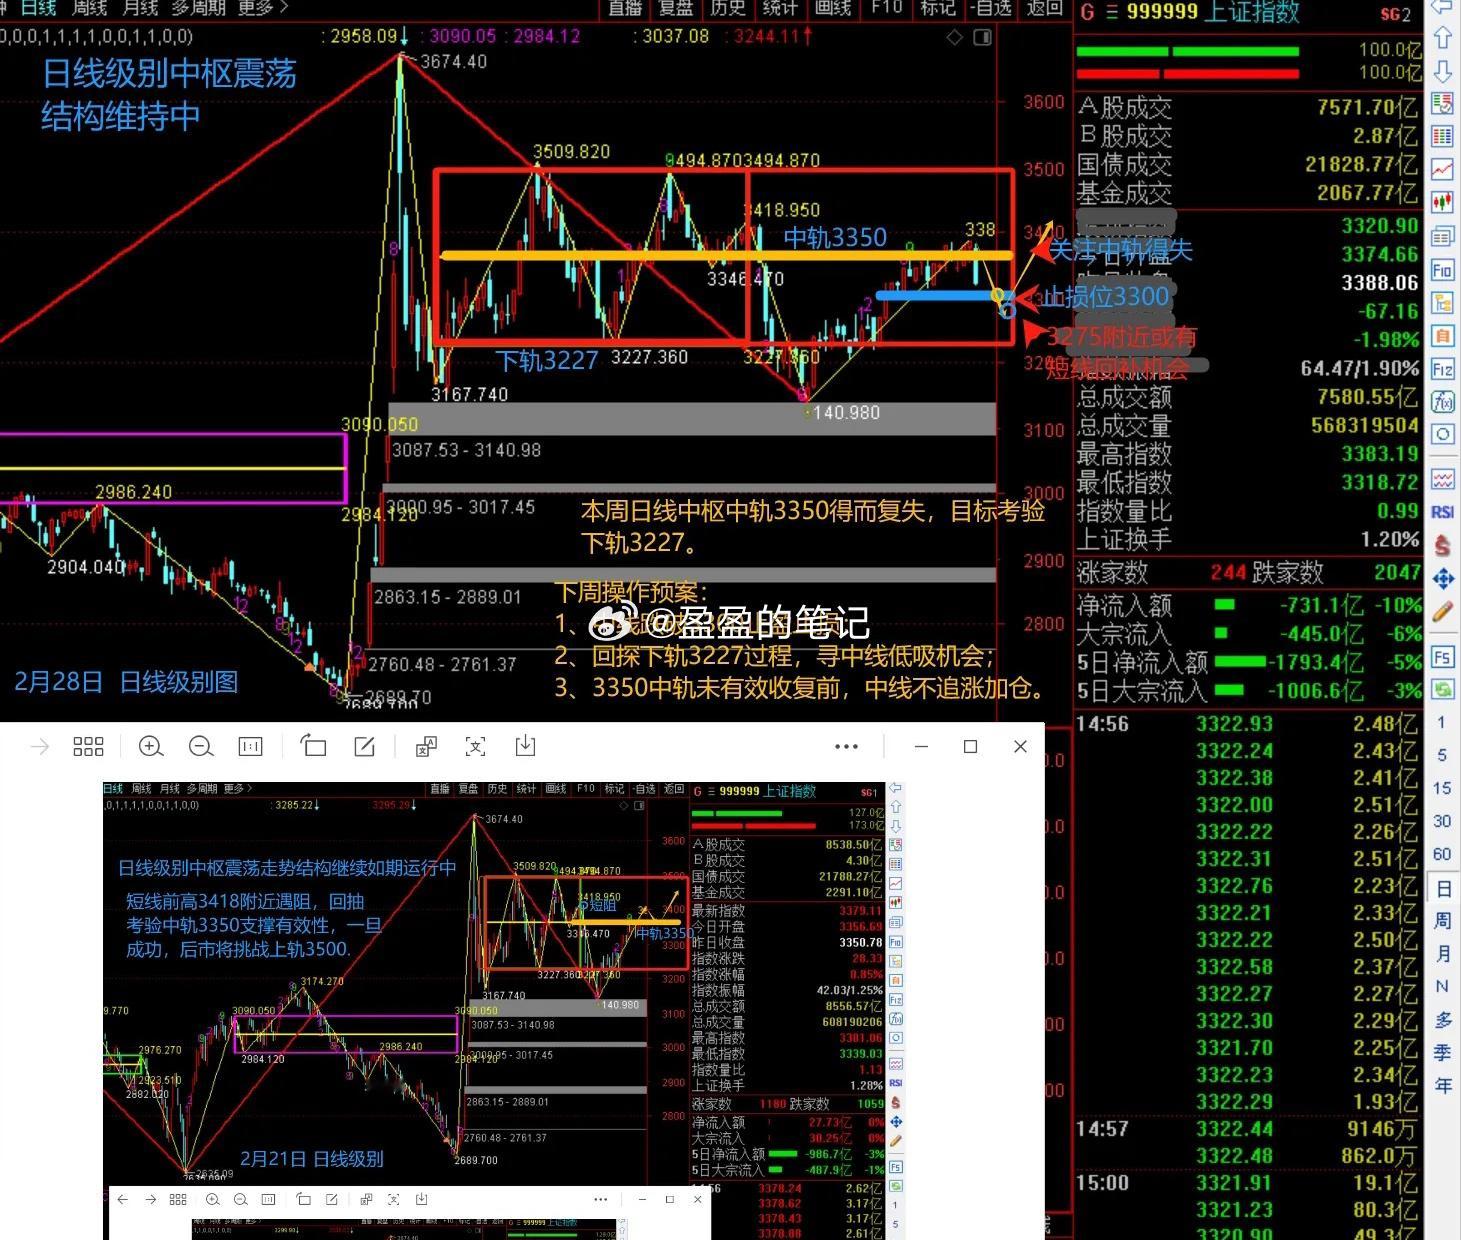Image resolution: width=1461 pixels, height=1240 pixels.
Task: Select the 周 weekly period in sidebar
Action: [1442, 920]
